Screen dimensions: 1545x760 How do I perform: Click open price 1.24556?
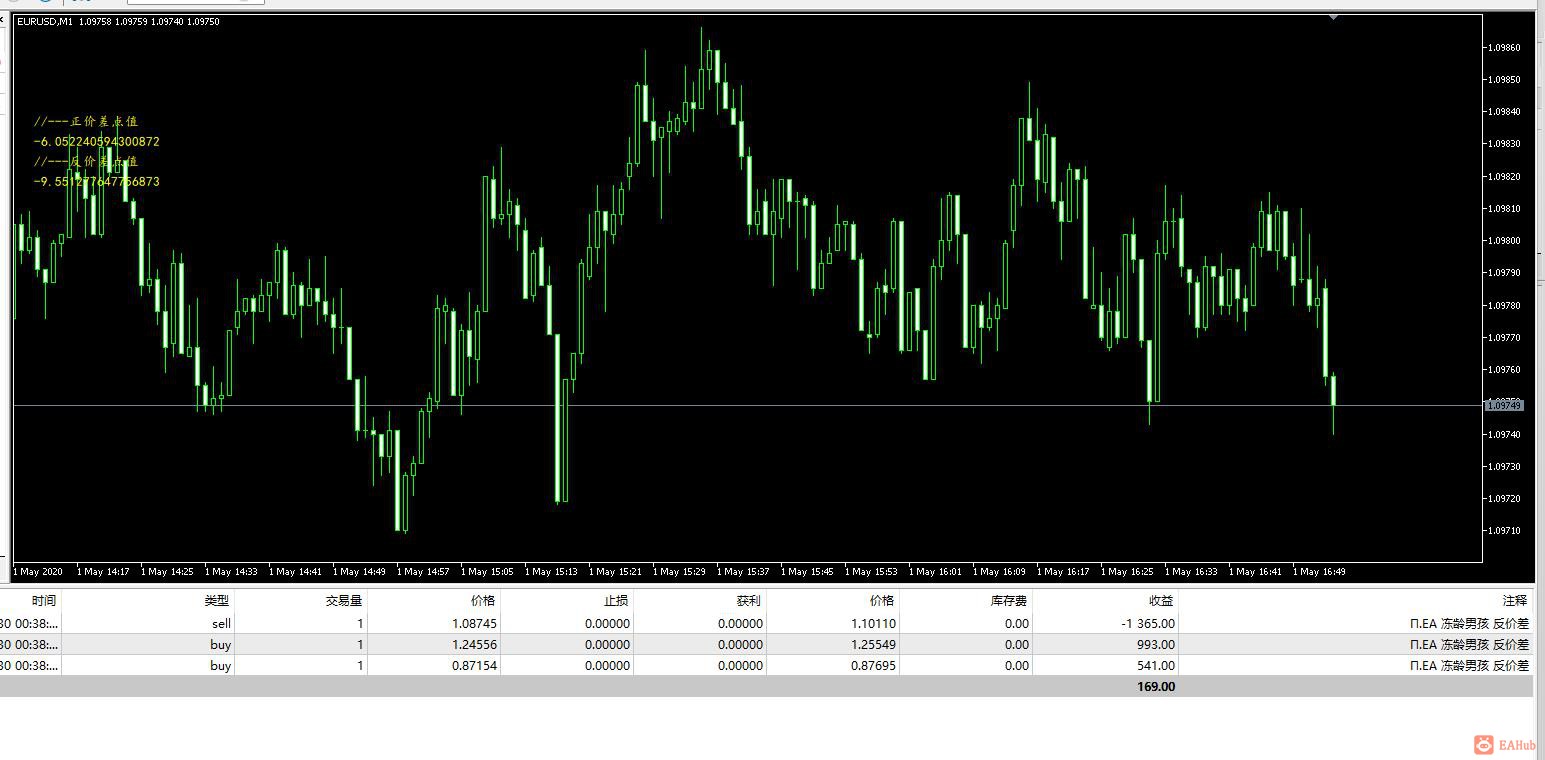pos(476,644)
